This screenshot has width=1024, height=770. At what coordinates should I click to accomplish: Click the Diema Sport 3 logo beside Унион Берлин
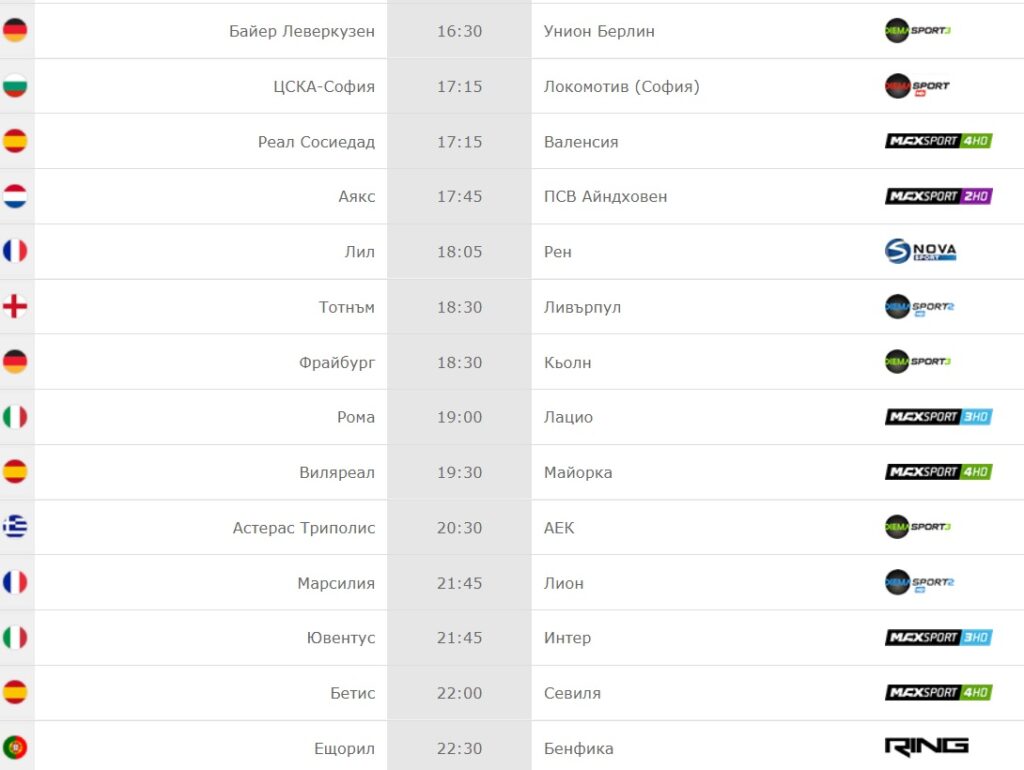[918, 31]
